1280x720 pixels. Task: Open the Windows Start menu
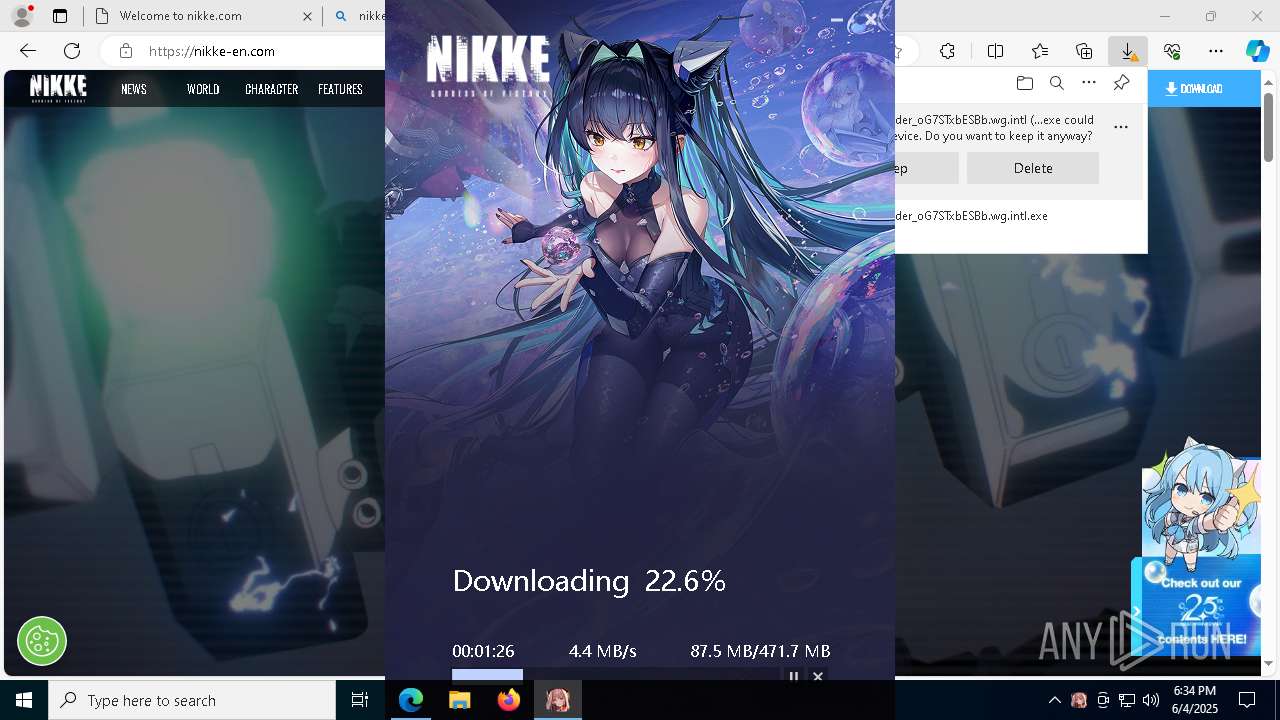coord(24,700)
